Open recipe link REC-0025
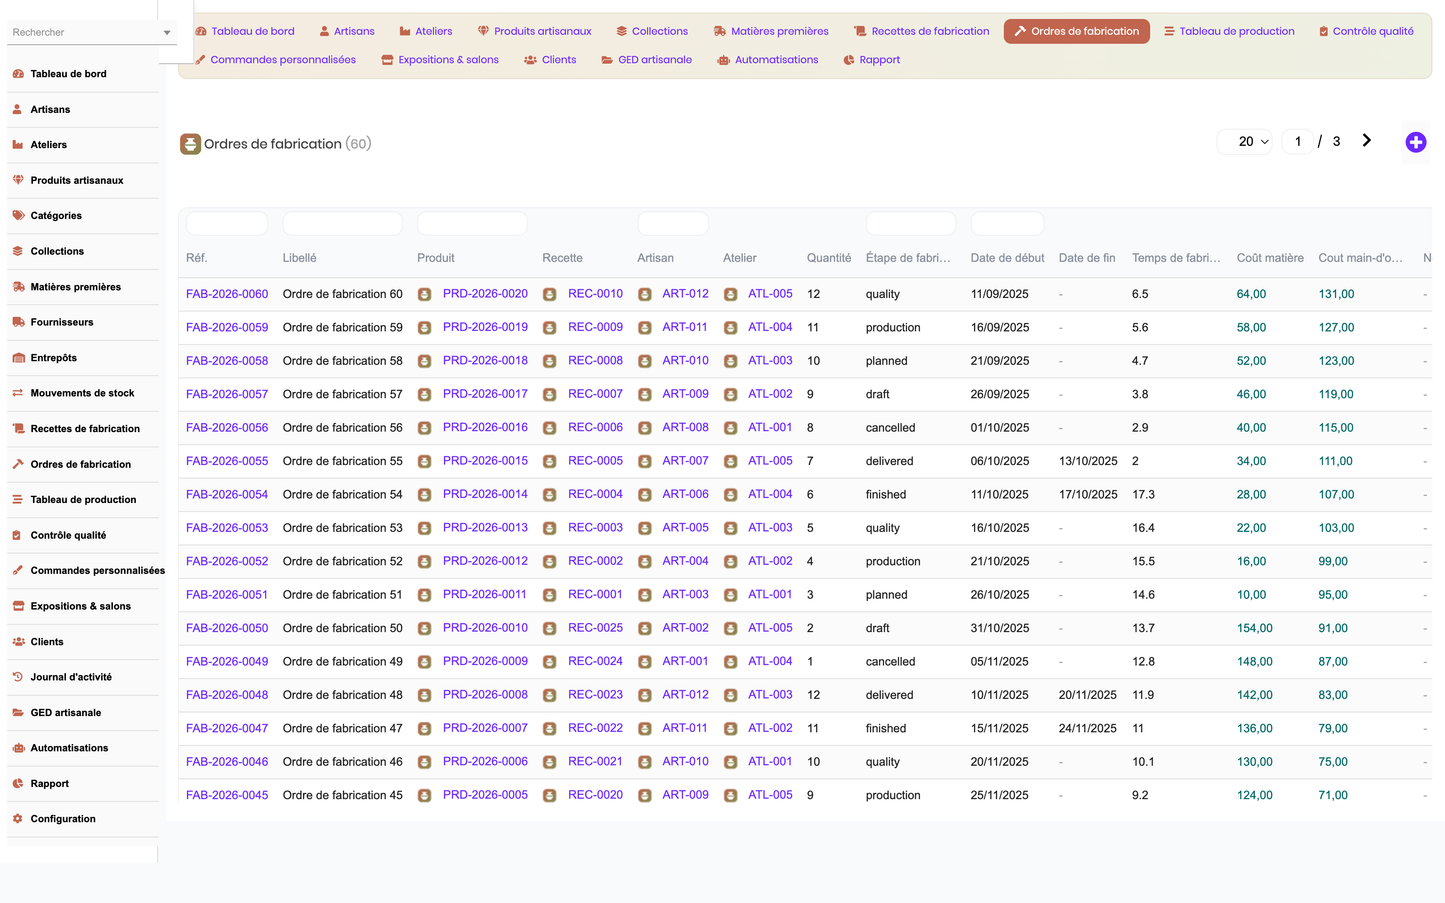This screenshot has width=1445, height=903. point(595,628)
